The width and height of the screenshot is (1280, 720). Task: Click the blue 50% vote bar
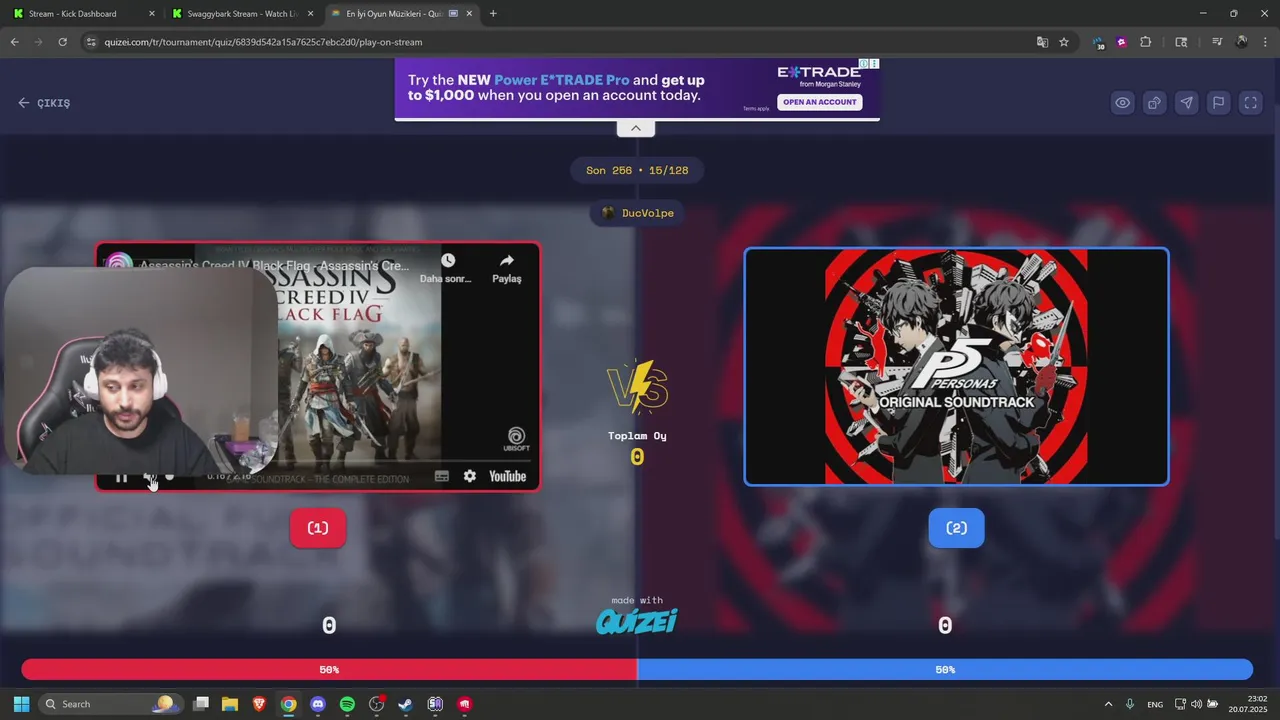coord(945,670)
